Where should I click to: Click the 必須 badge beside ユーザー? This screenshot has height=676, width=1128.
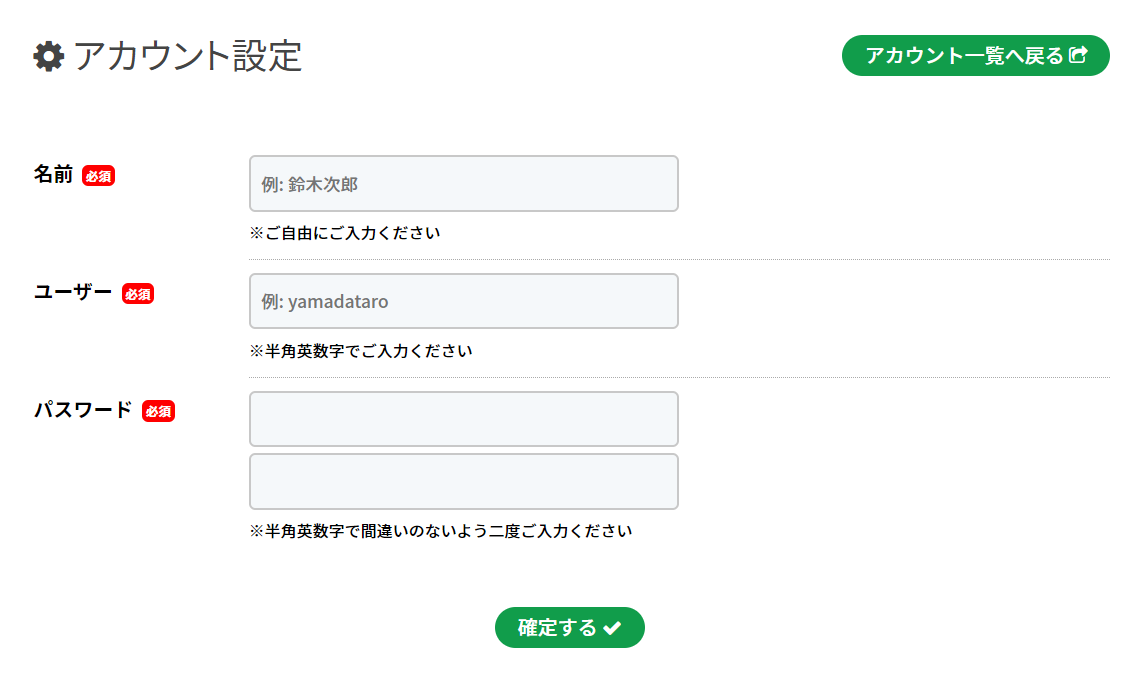click(138, 294)
